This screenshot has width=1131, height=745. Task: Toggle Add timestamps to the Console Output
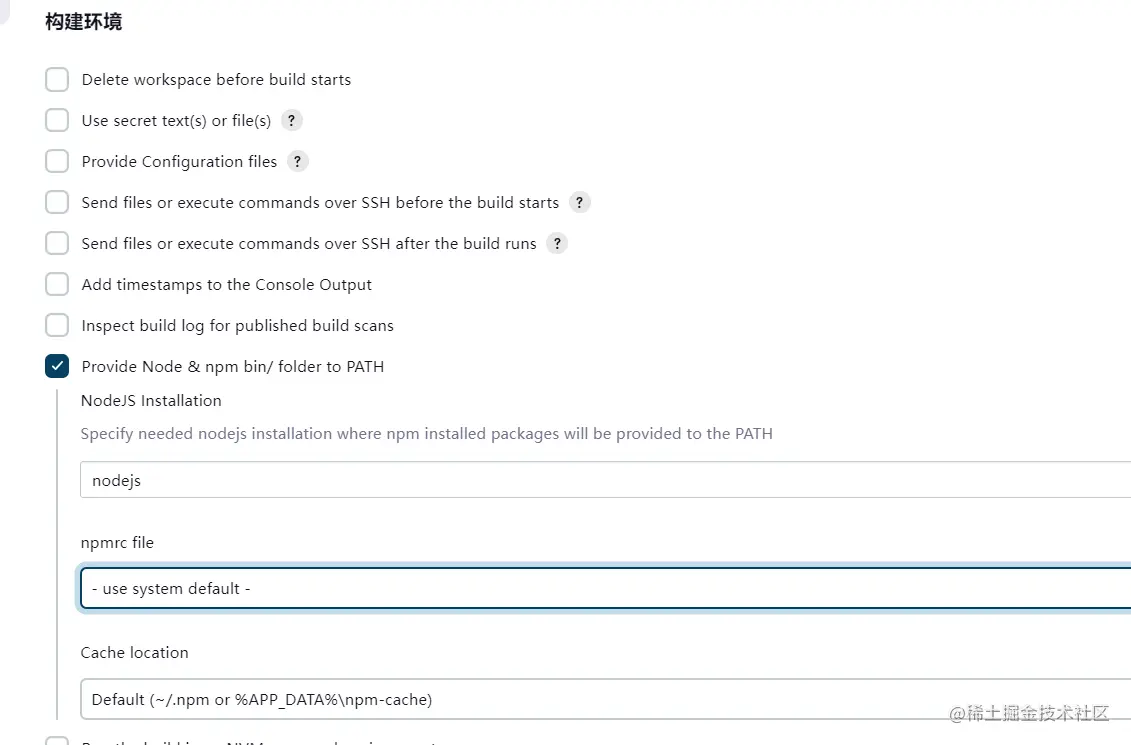57,285
